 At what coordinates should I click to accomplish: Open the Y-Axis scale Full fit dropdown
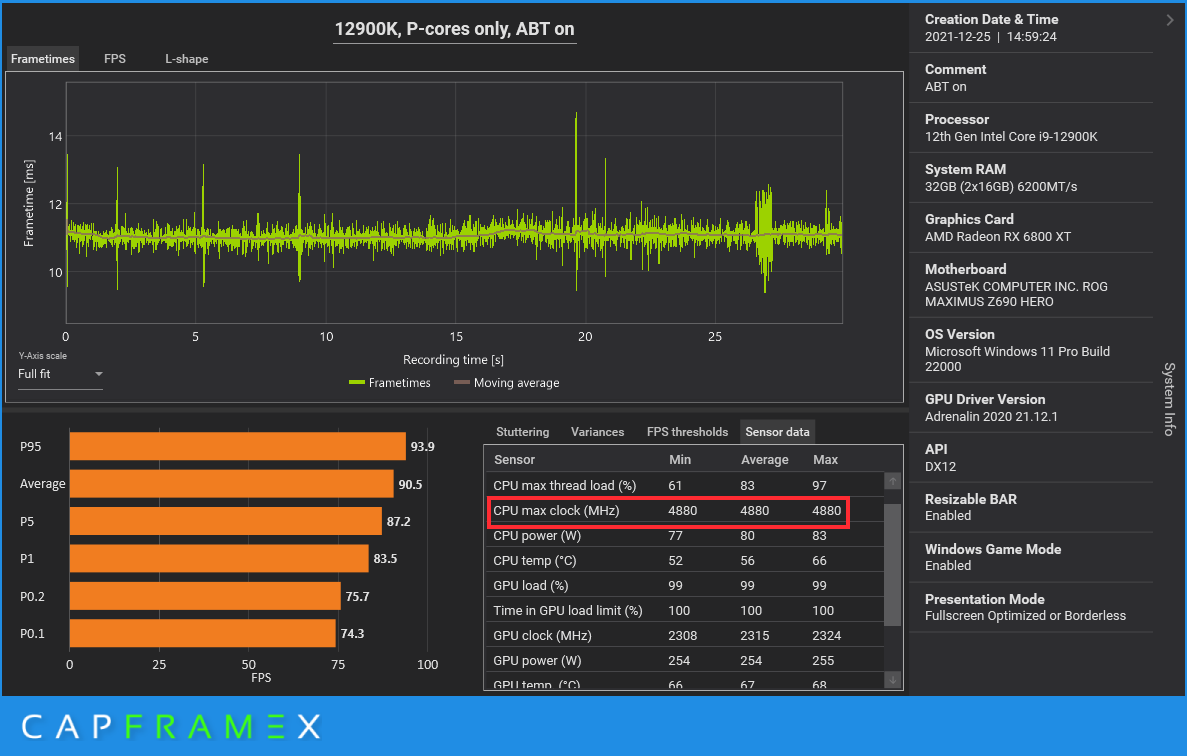[x=60, y=374]
